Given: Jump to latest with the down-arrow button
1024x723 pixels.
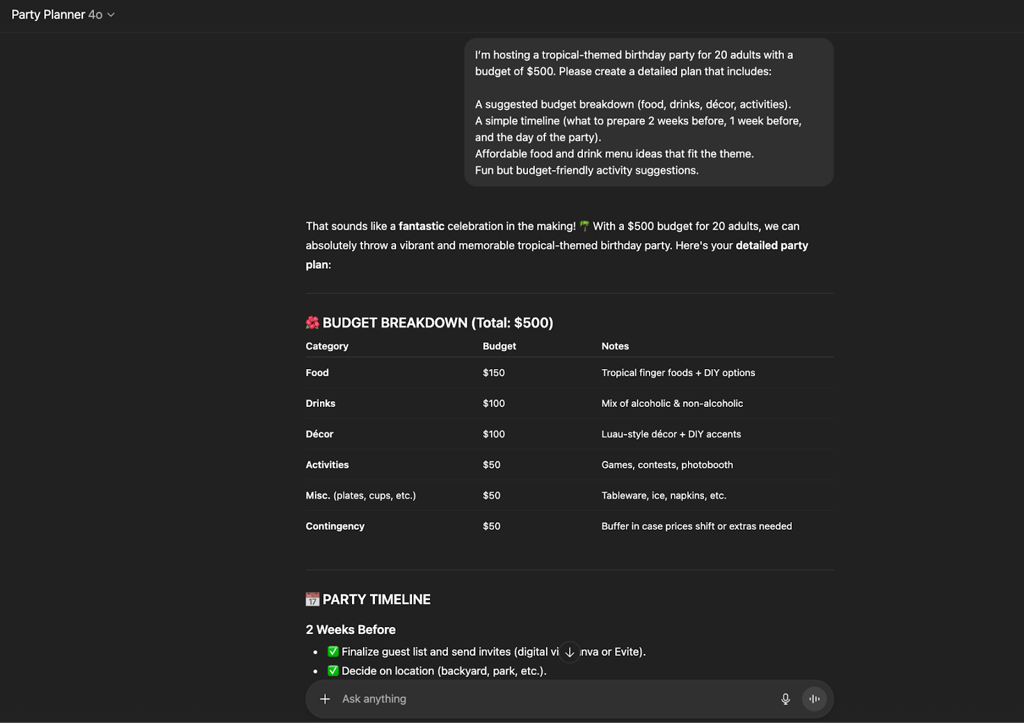Looking at the screenshot, I should tap(569, 652).
